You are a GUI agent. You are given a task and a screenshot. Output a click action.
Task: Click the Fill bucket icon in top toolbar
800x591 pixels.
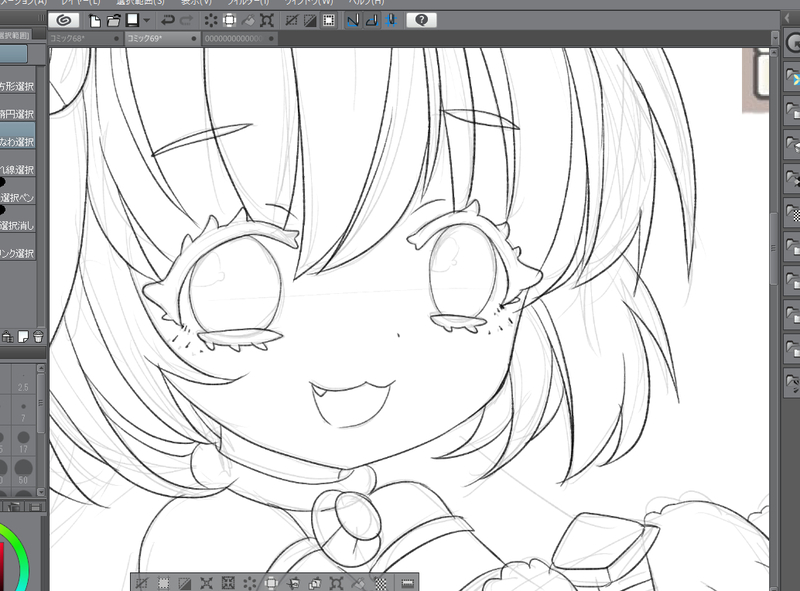(248, 20)
